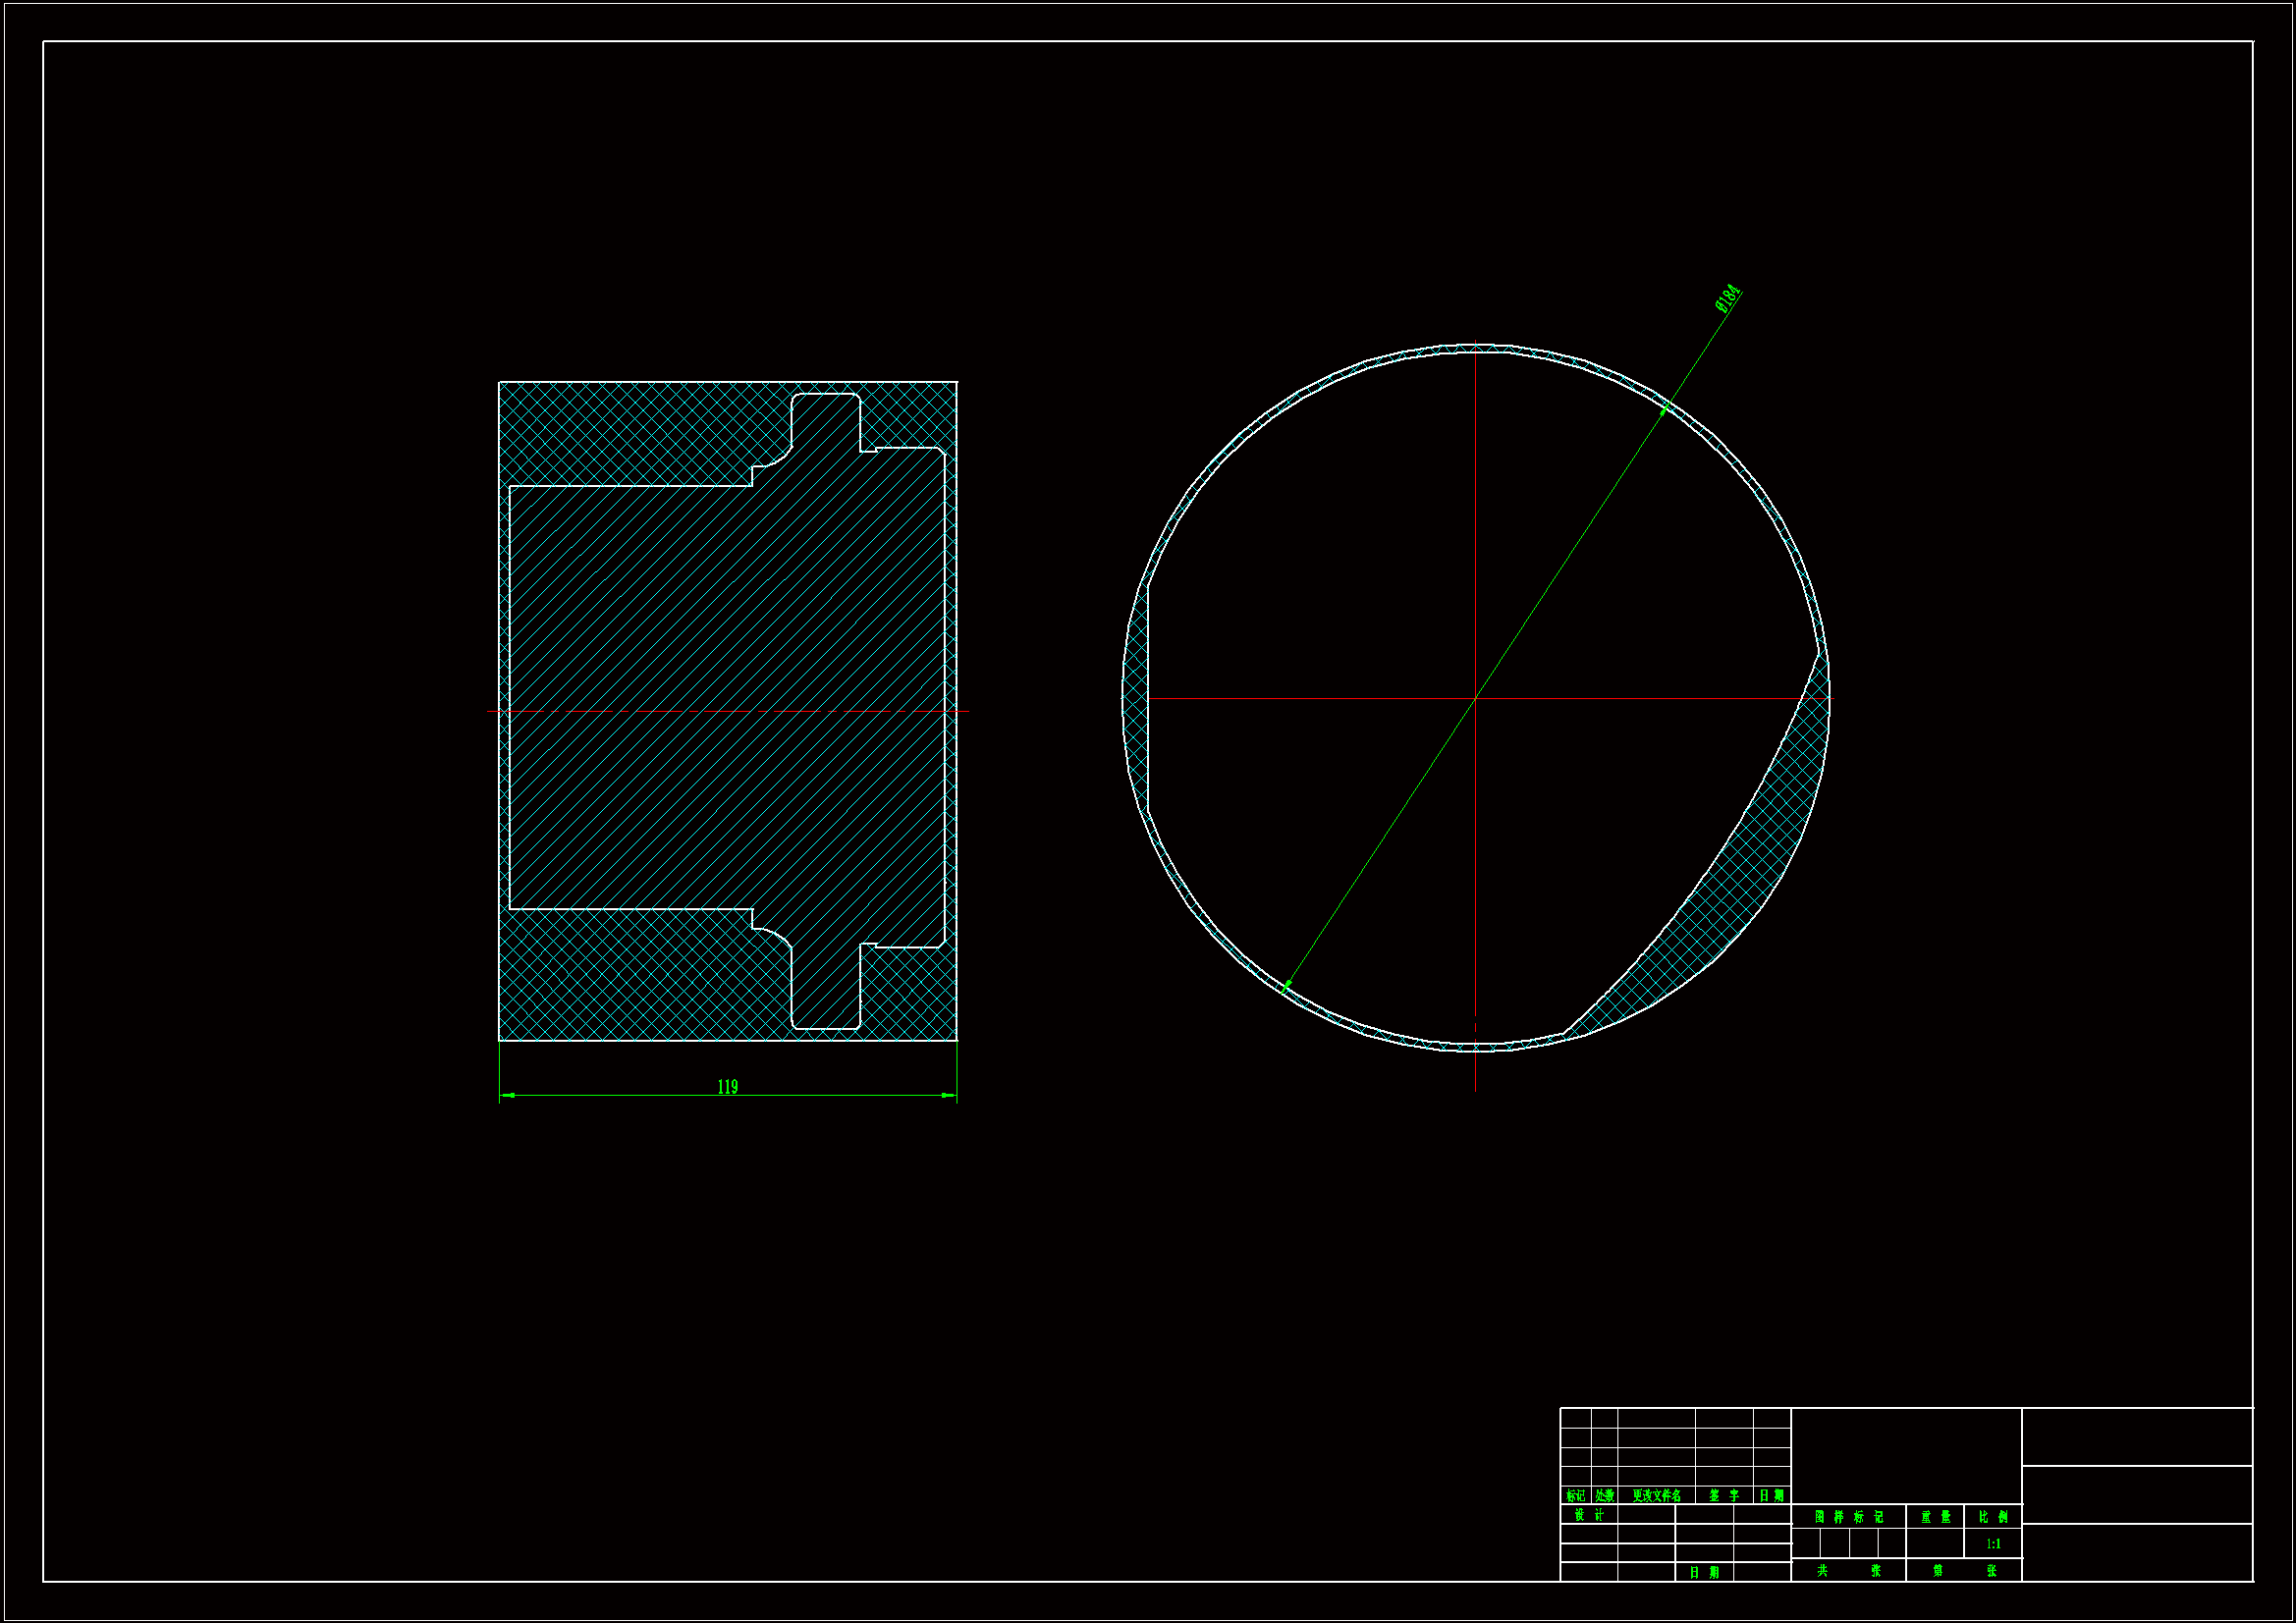Screen dimensions: 2296x1623
Task: Select the 签字 column header text
Action: point(1724,1496)
